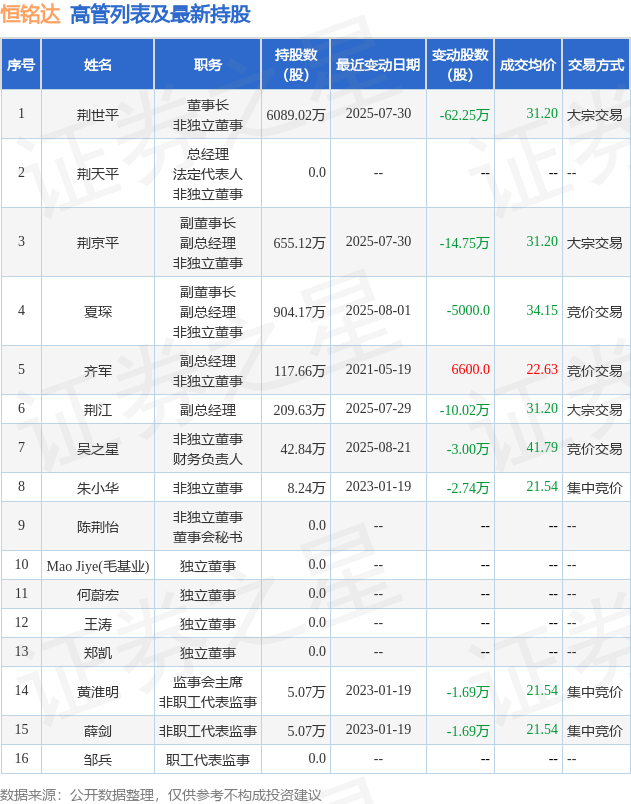Click the change amount -62.25万

pyautogui.click(x=464, y=115)
